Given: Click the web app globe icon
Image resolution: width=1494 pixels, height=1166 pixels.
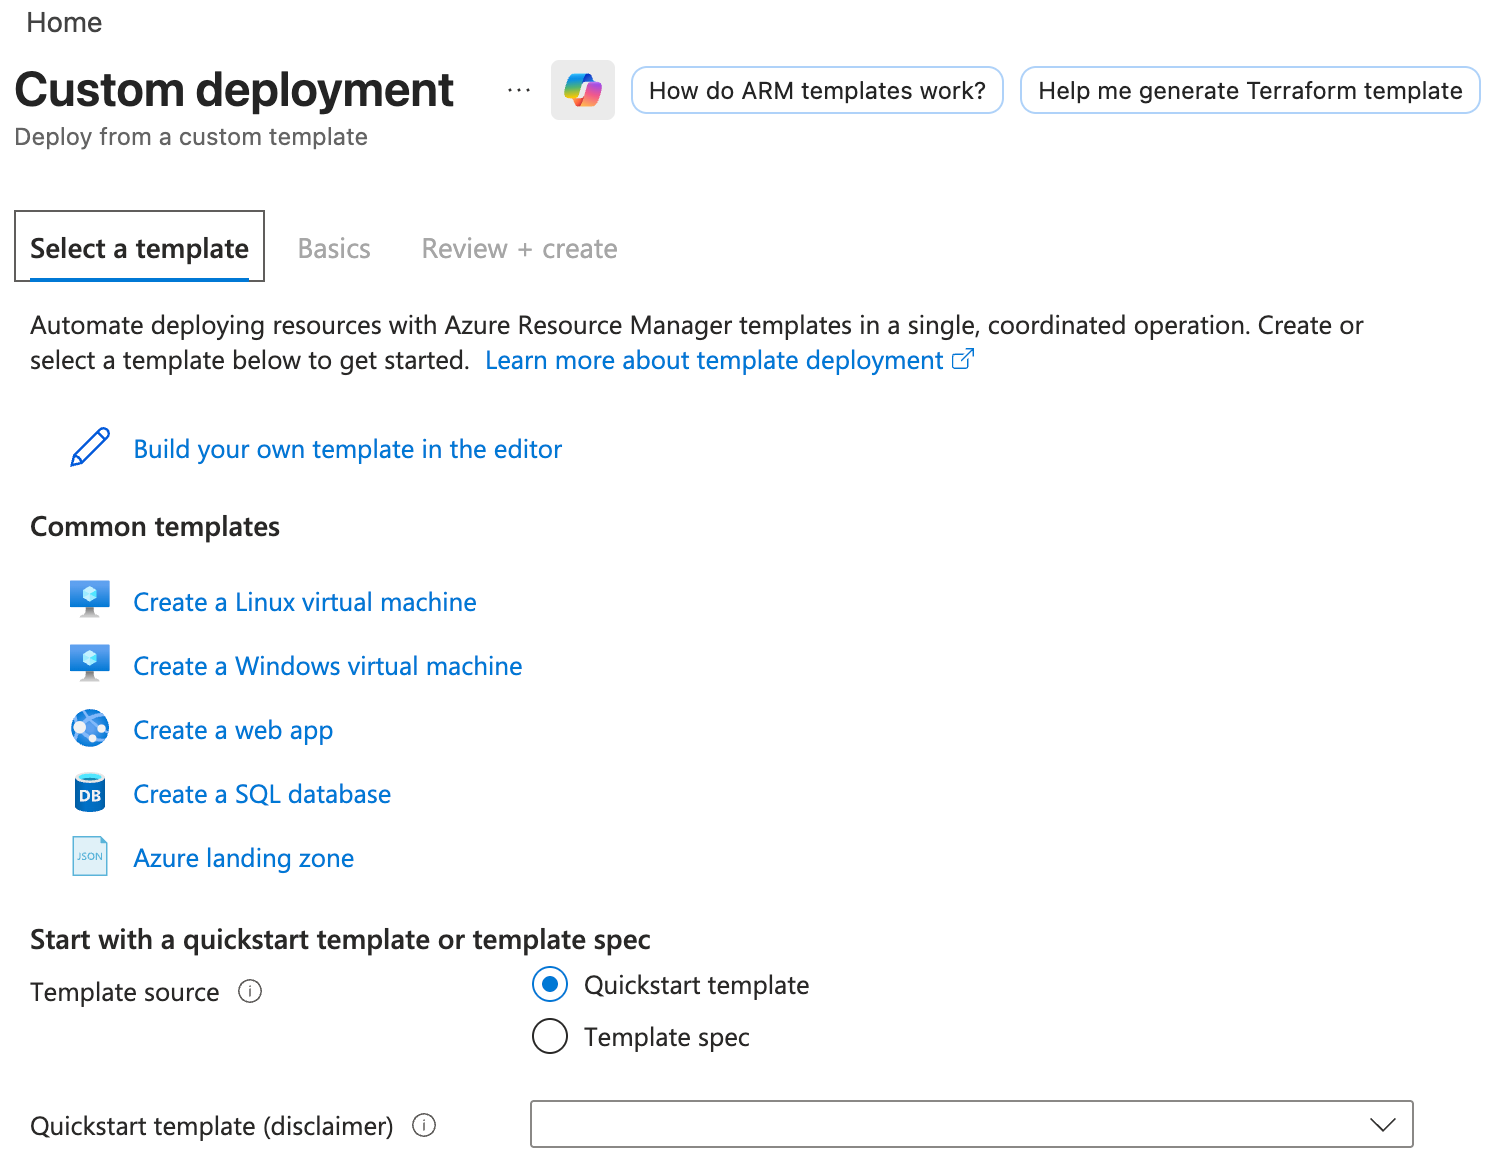Looking at the screenshot, I should click(x=90, y=729).
